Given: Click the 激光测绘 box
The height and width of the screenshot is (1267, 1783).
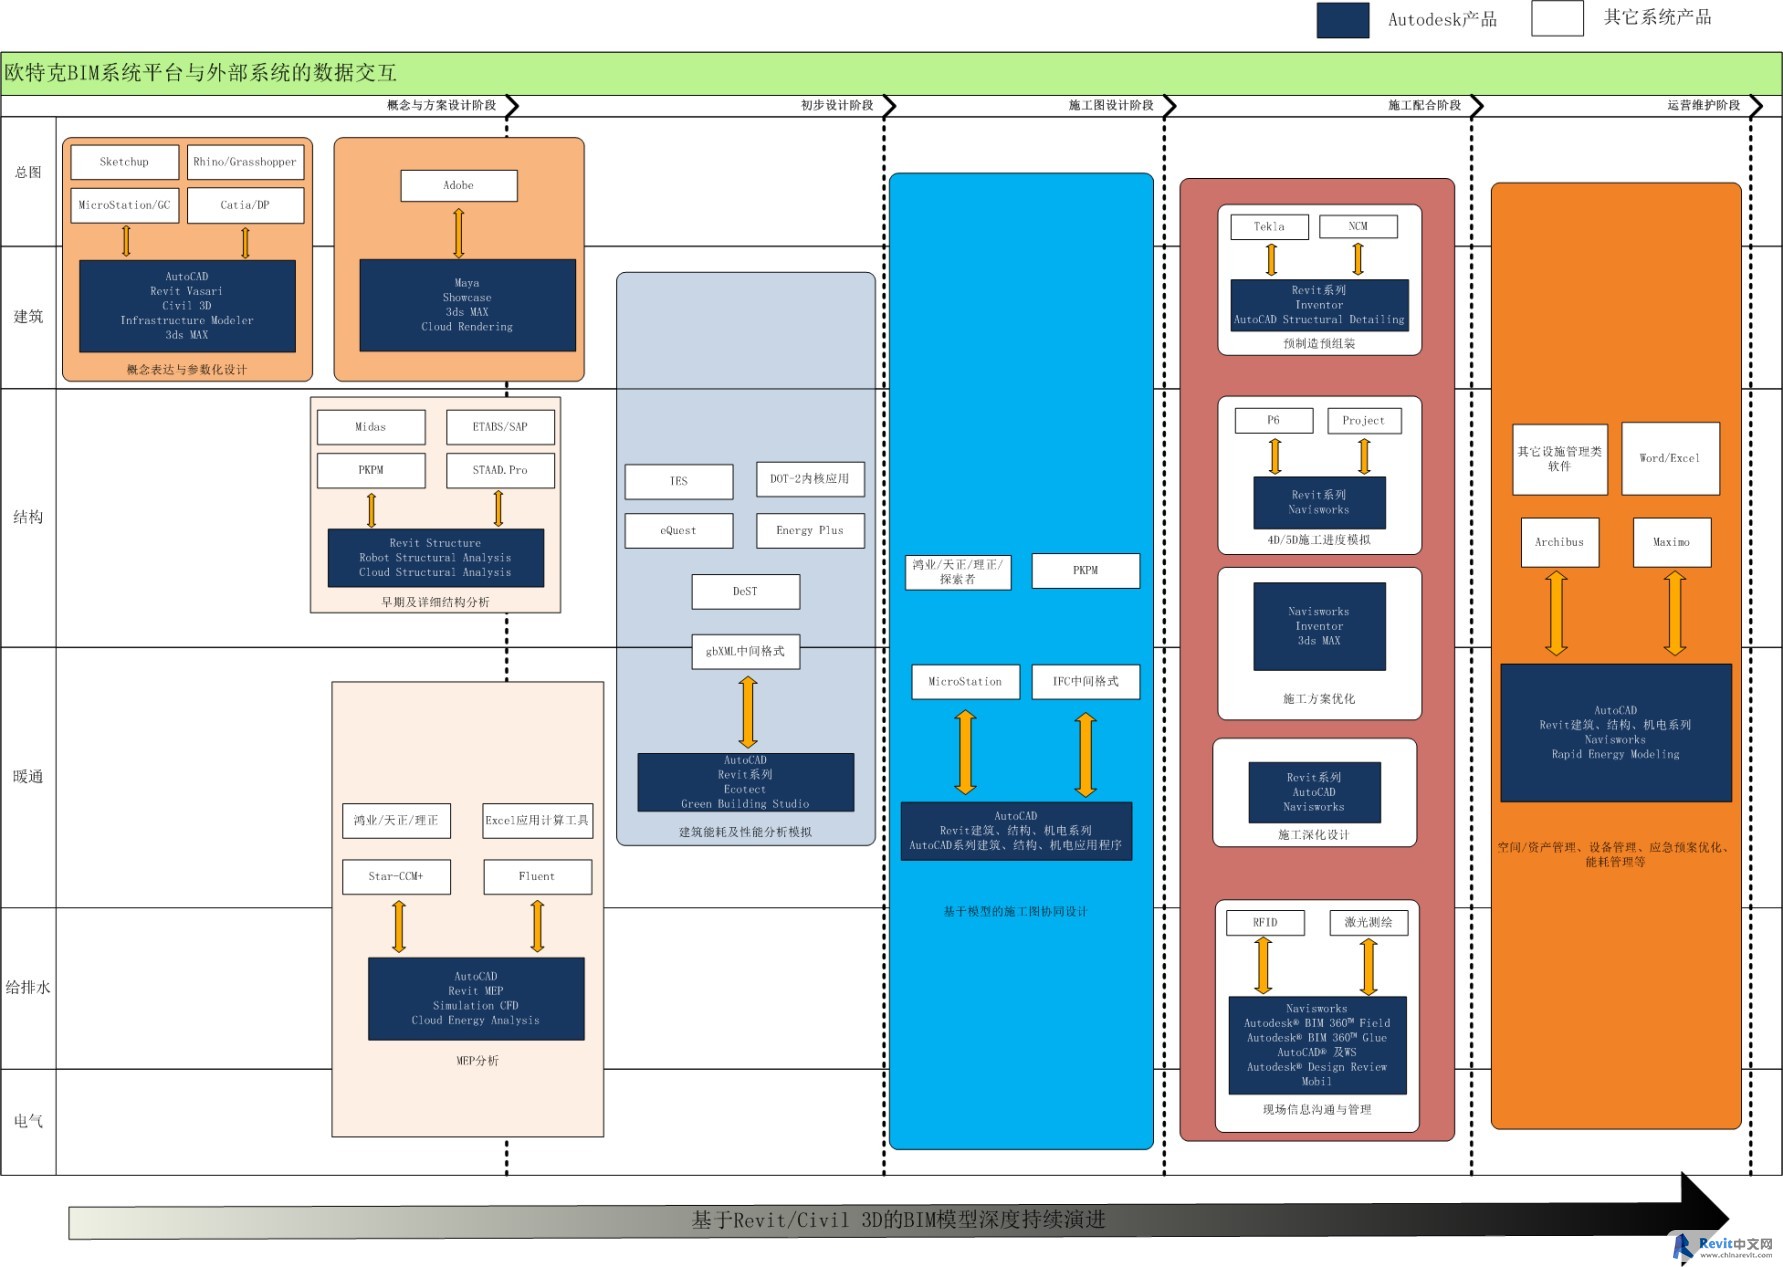Looking at the screenshot, I should (x=1369, y=923).
